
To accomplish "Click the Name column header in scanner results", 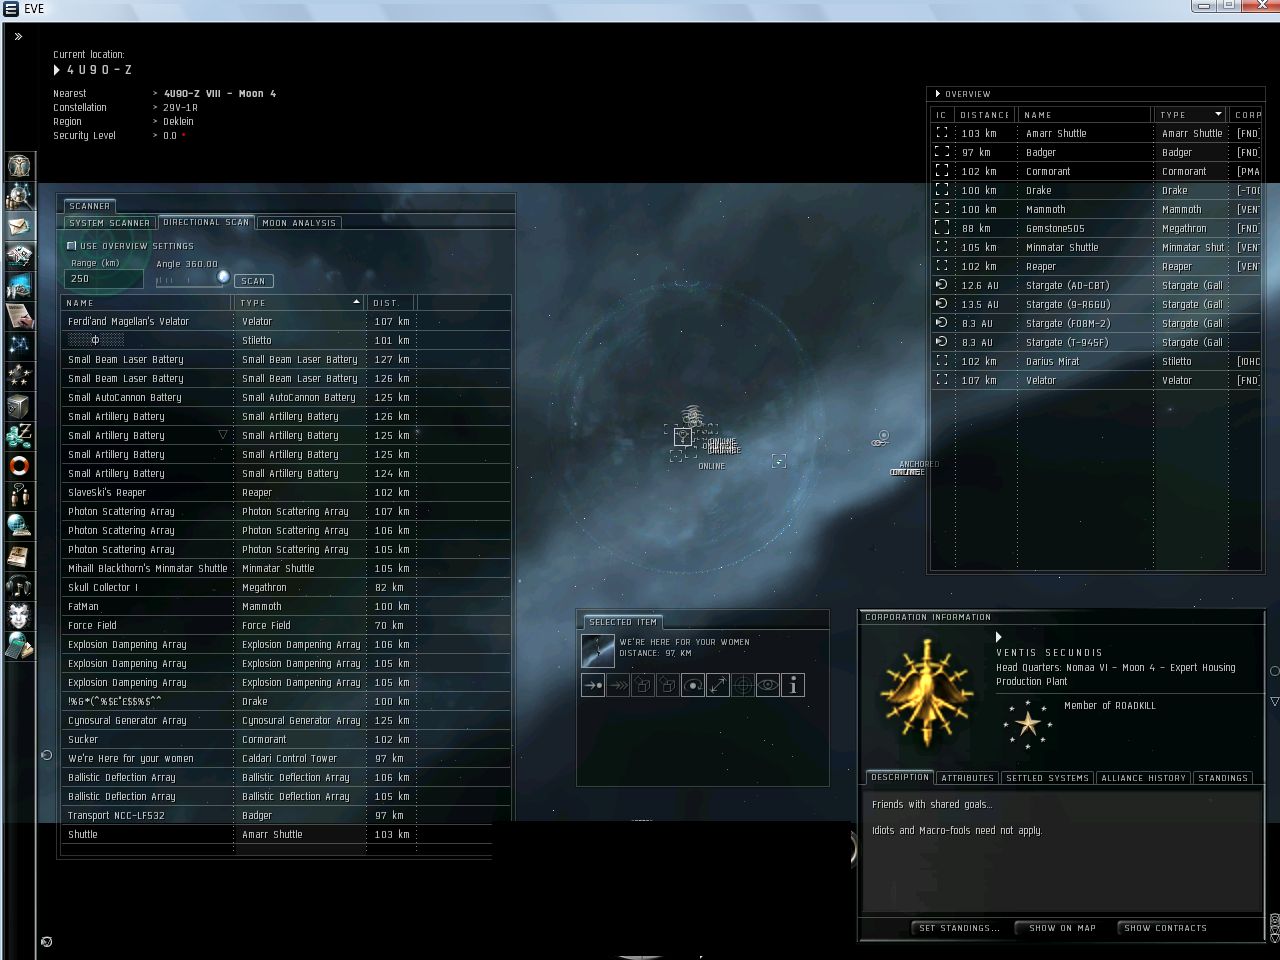I will (x=148, y=302).
